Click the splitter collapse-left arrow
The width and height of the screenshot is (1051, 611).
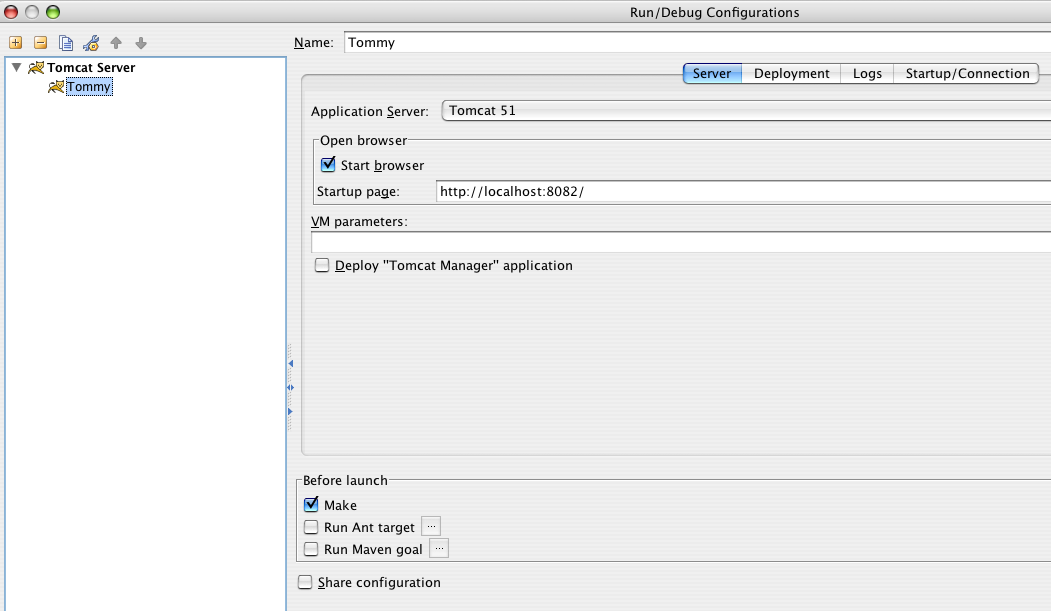(x=290, y=364)
